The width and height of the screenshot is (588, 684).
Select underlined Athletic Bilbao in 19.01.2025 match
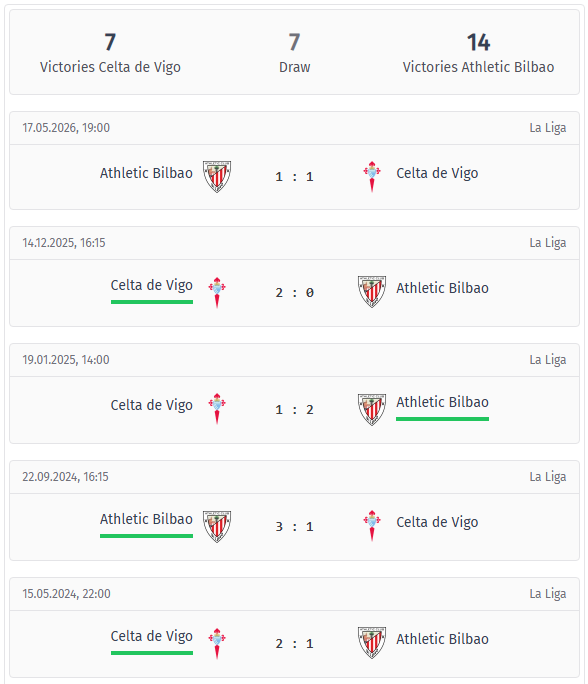coord(442,402)
